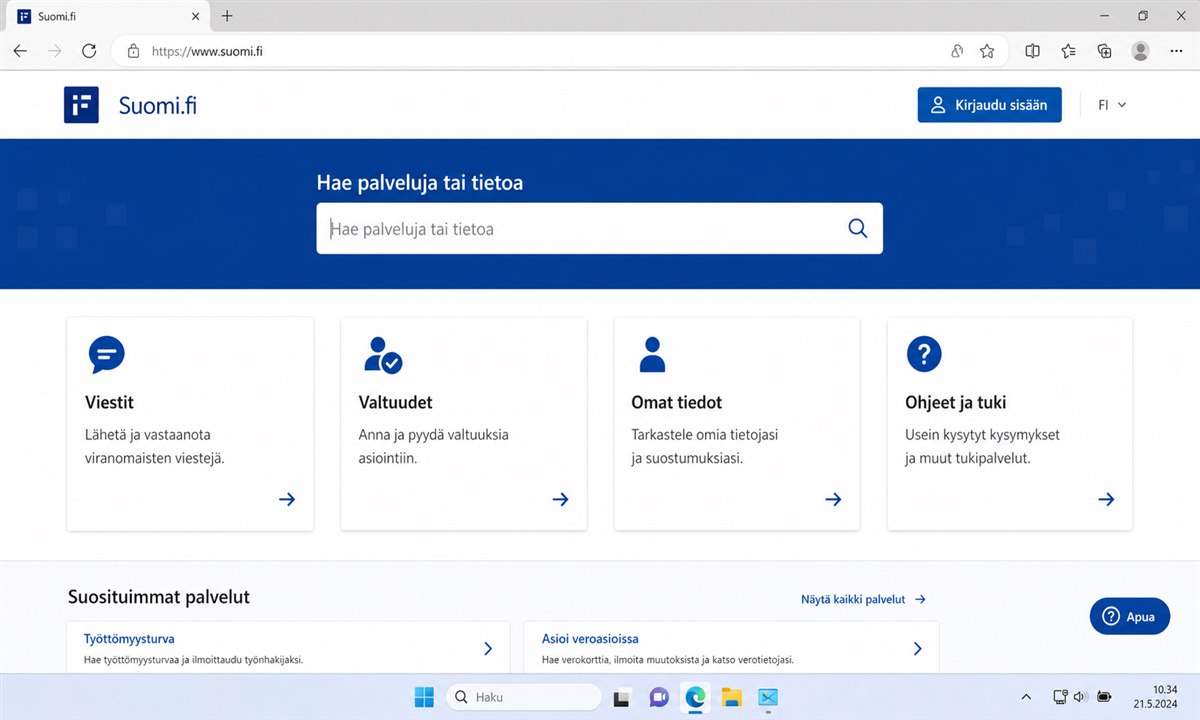
Task: Open the Windows Start menu
Action: click(424, 697)
